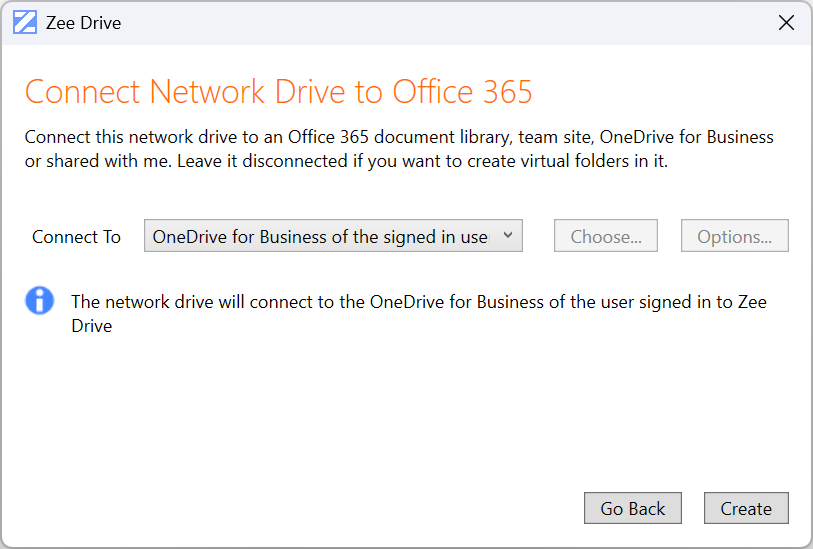Expand the dropdown using its chevron arrow
Screen dimensions: 813x549
[x=508, y=236]
